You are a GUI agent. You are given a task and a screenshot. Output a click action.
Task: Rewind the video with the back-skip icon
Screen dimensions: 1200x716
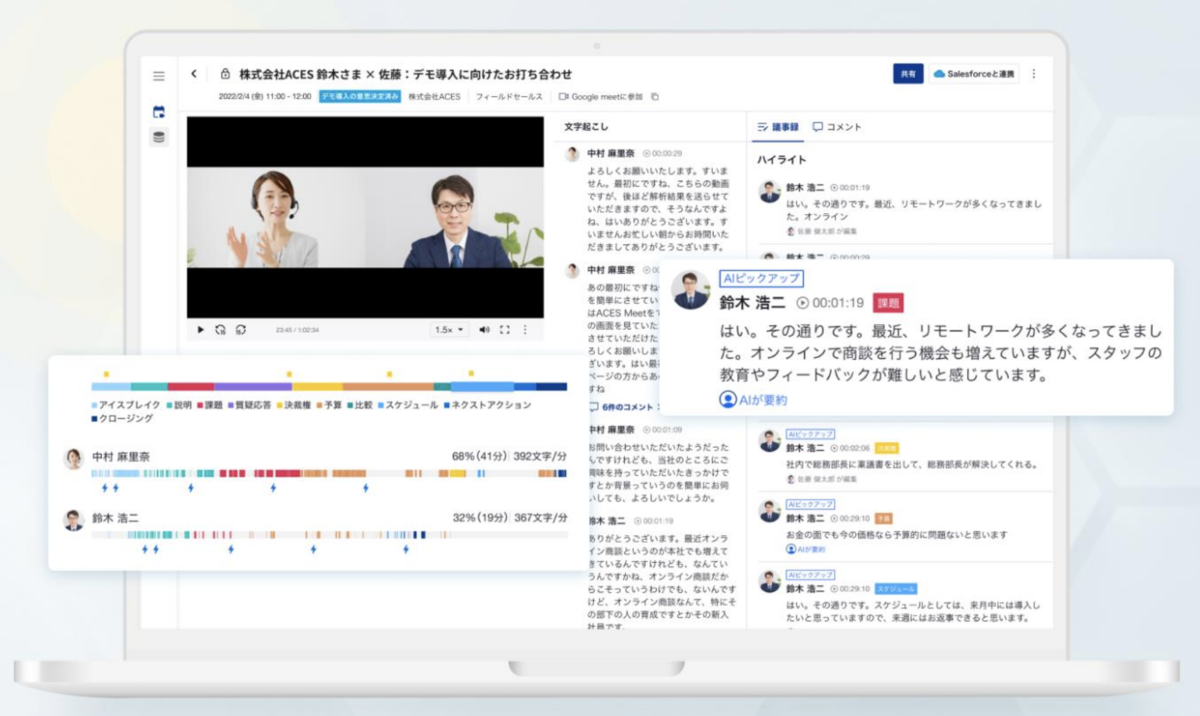tap(220, 329)
